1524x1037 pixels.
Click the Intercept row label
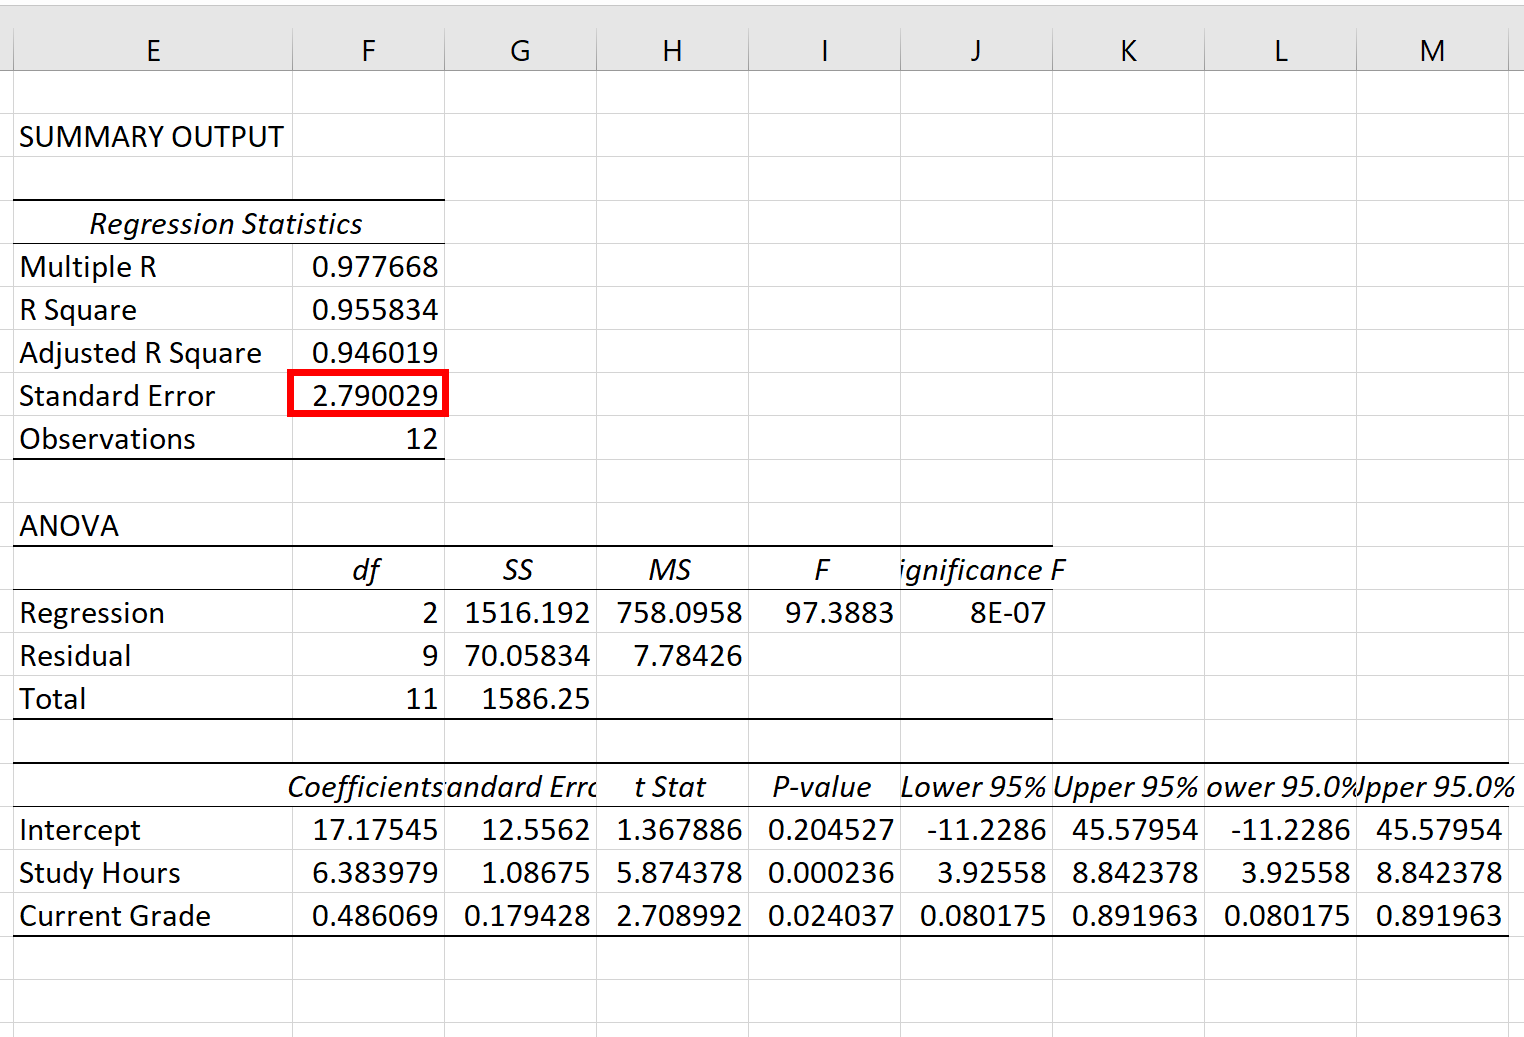(152, 829)
